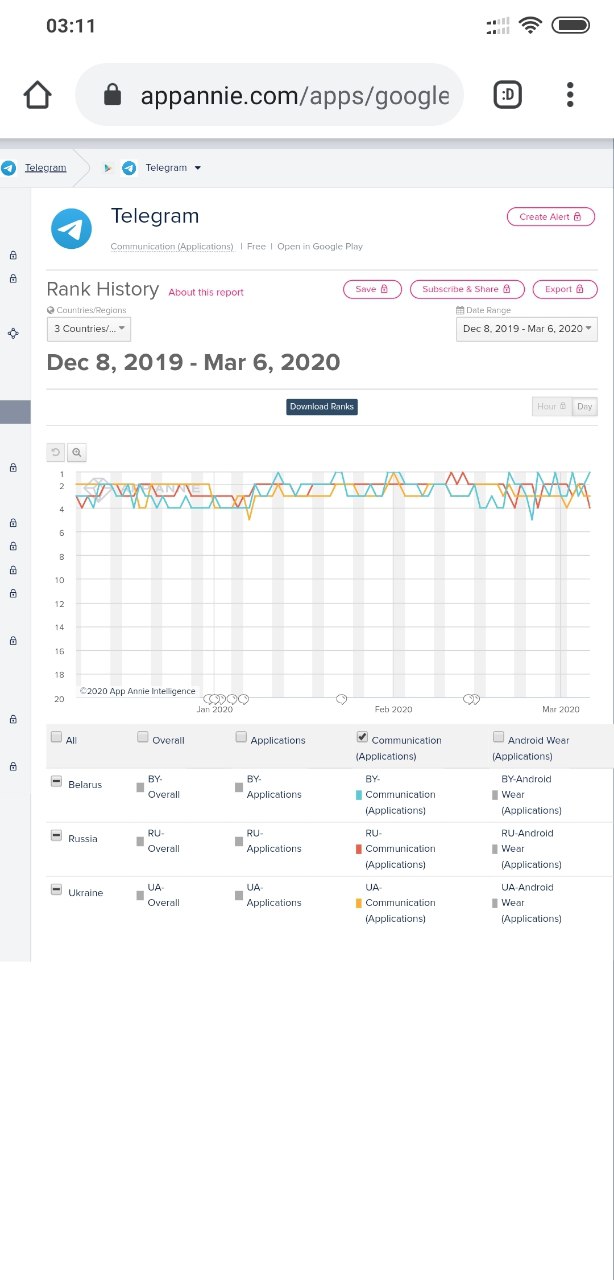Screen dimensions: 614x1280
Task: Click Open in Google Play link
Action: coord(320,246)
